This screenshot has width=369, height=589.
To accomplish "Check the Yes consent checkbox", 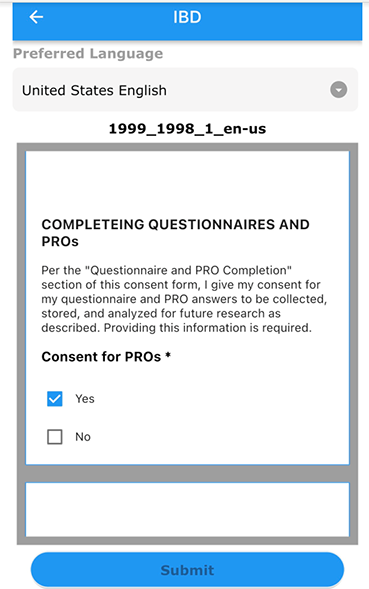I will pos(55,399).
